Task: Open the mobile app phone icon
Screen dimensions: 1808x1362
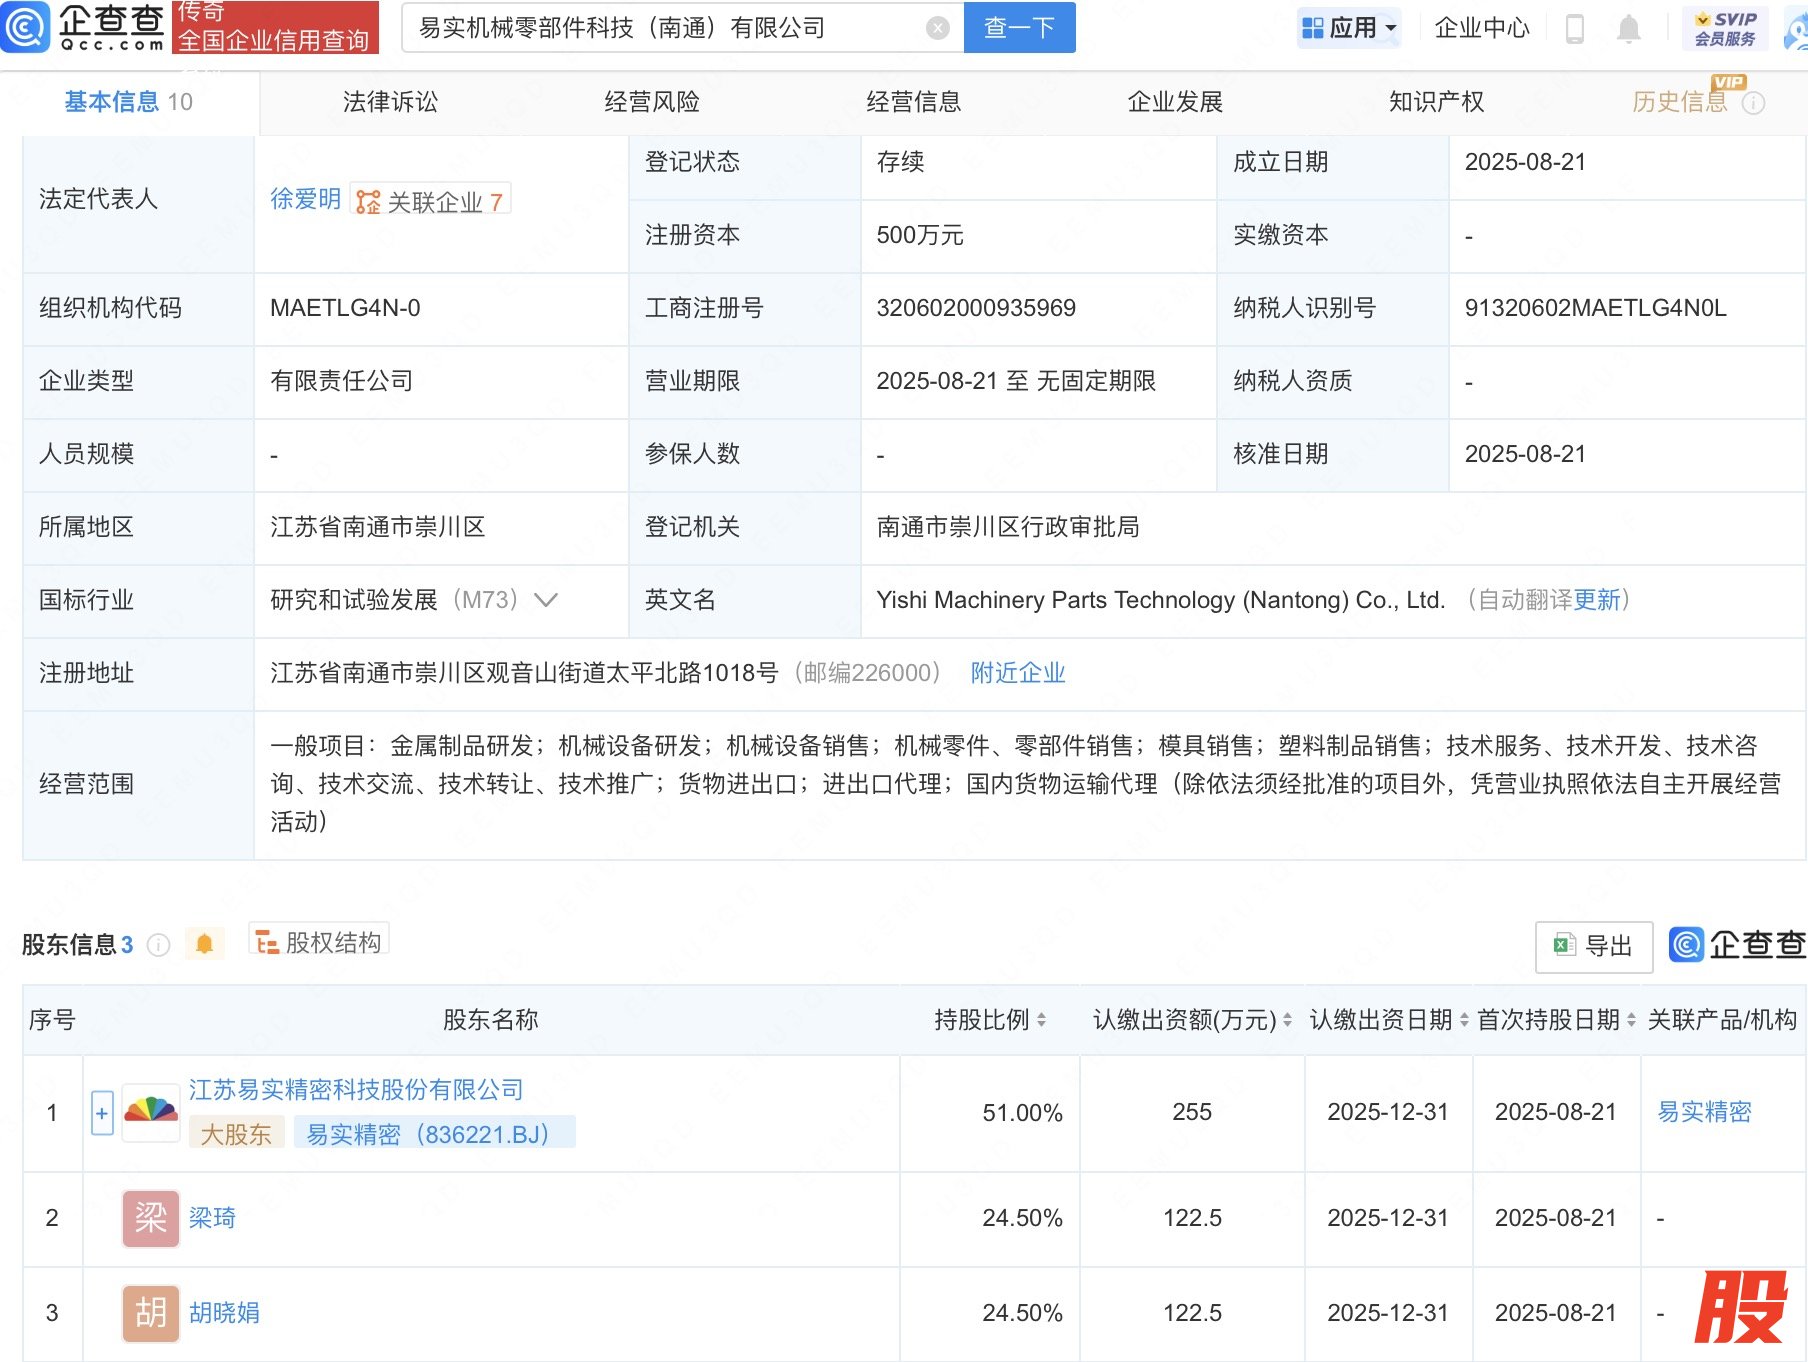Action: [1574, 29]
